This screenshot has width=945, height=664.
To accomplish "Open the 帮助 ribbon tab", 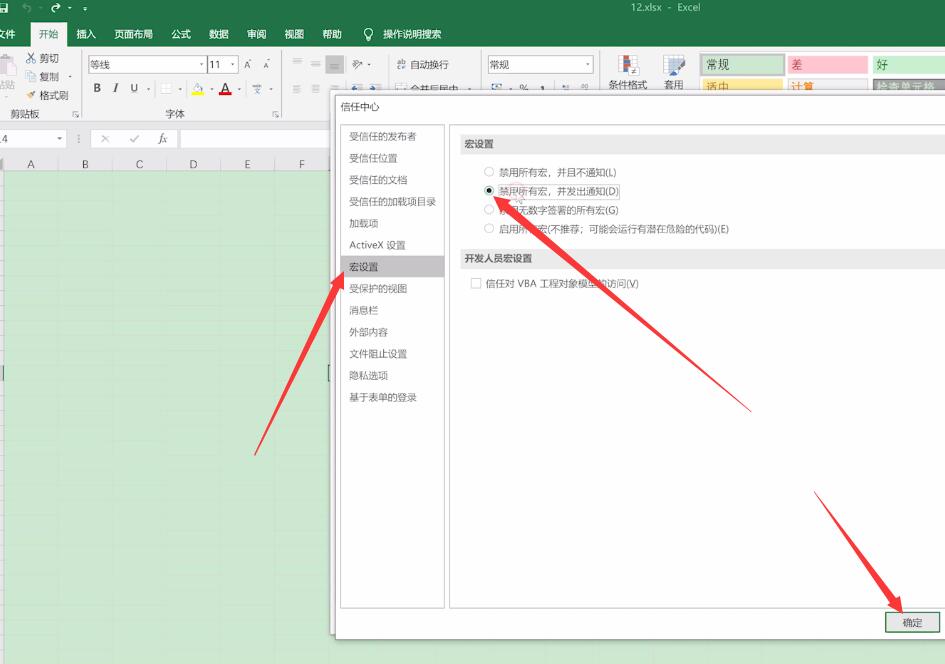I will (x=331, y=34).
